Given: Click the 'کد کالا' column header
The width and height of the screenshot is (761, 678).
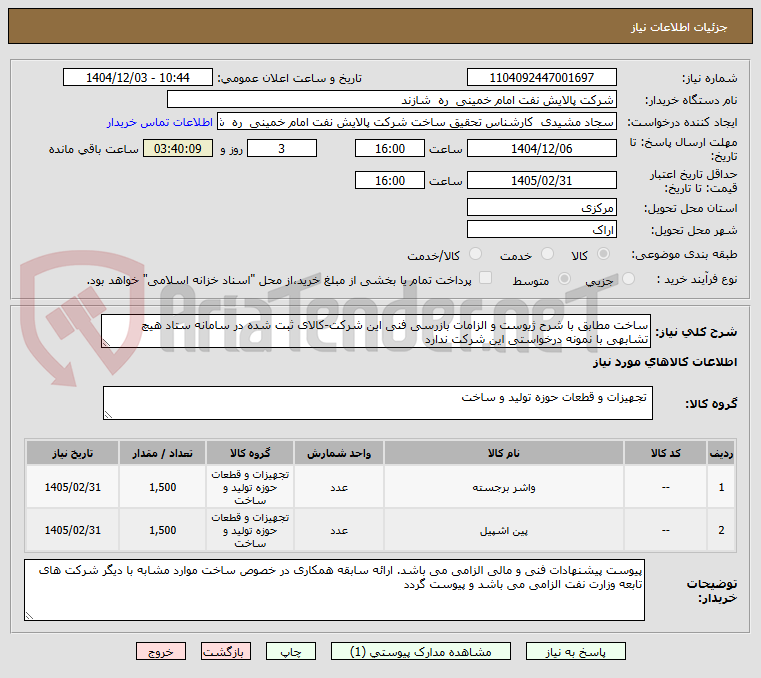Looking at the screenshot, I should point(665,453).
